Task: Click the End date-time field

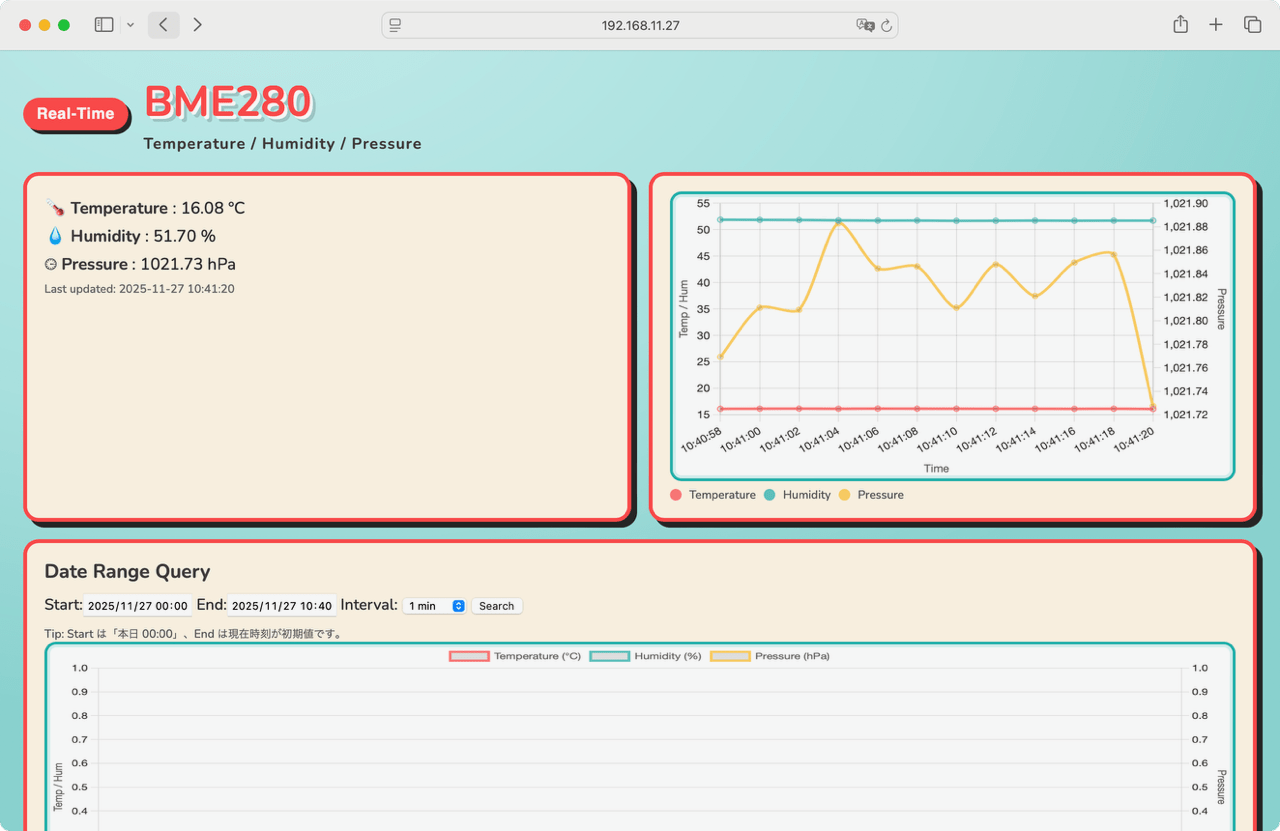Action: (x=281, y=606)
